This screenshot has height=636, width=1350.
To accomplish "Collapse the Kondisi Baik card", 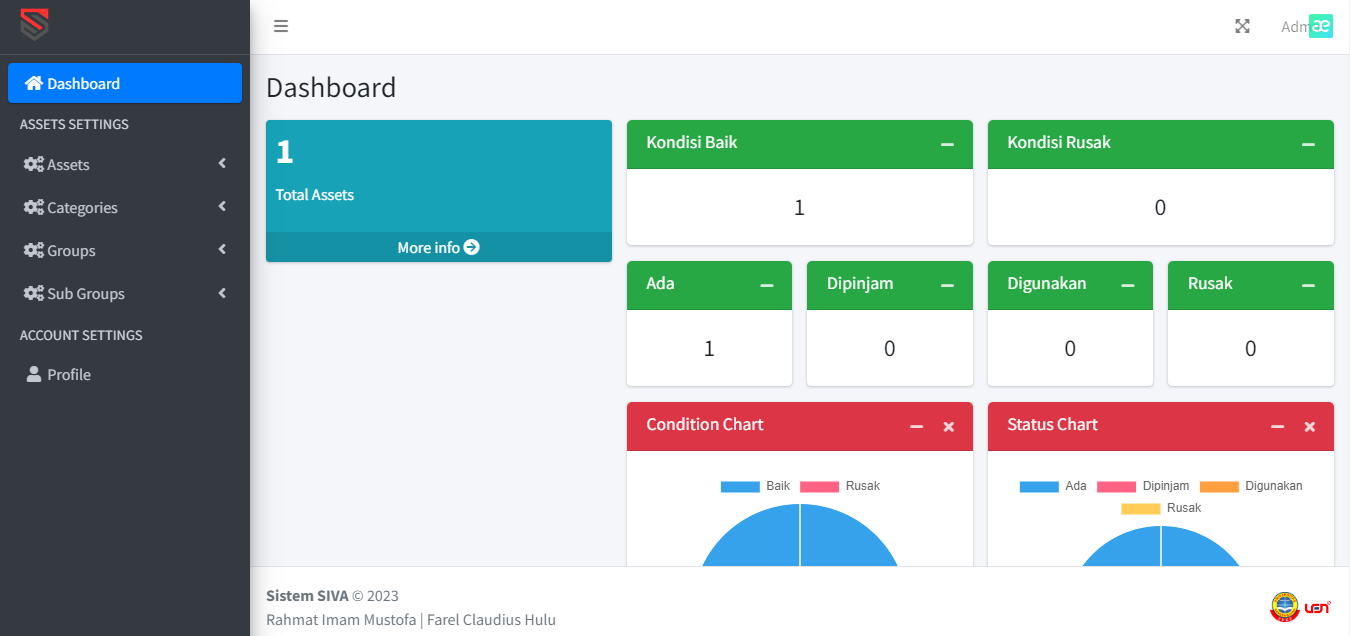I will [947, 143].
